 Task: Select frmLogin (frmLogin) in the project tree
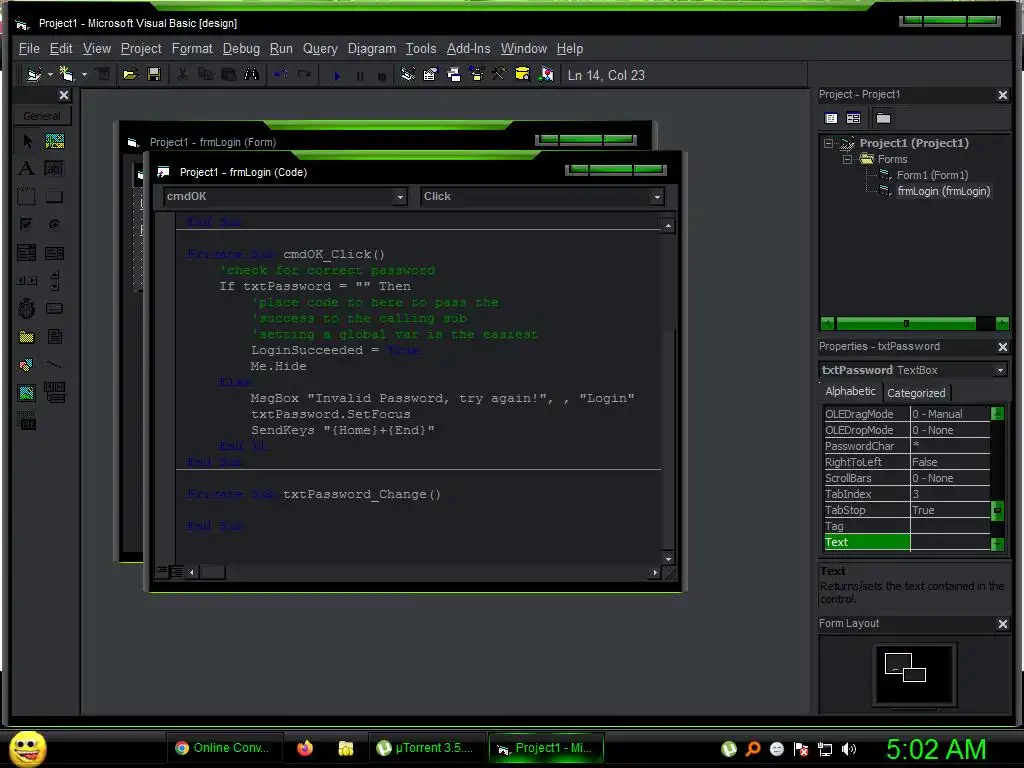(x=943, y=191)
